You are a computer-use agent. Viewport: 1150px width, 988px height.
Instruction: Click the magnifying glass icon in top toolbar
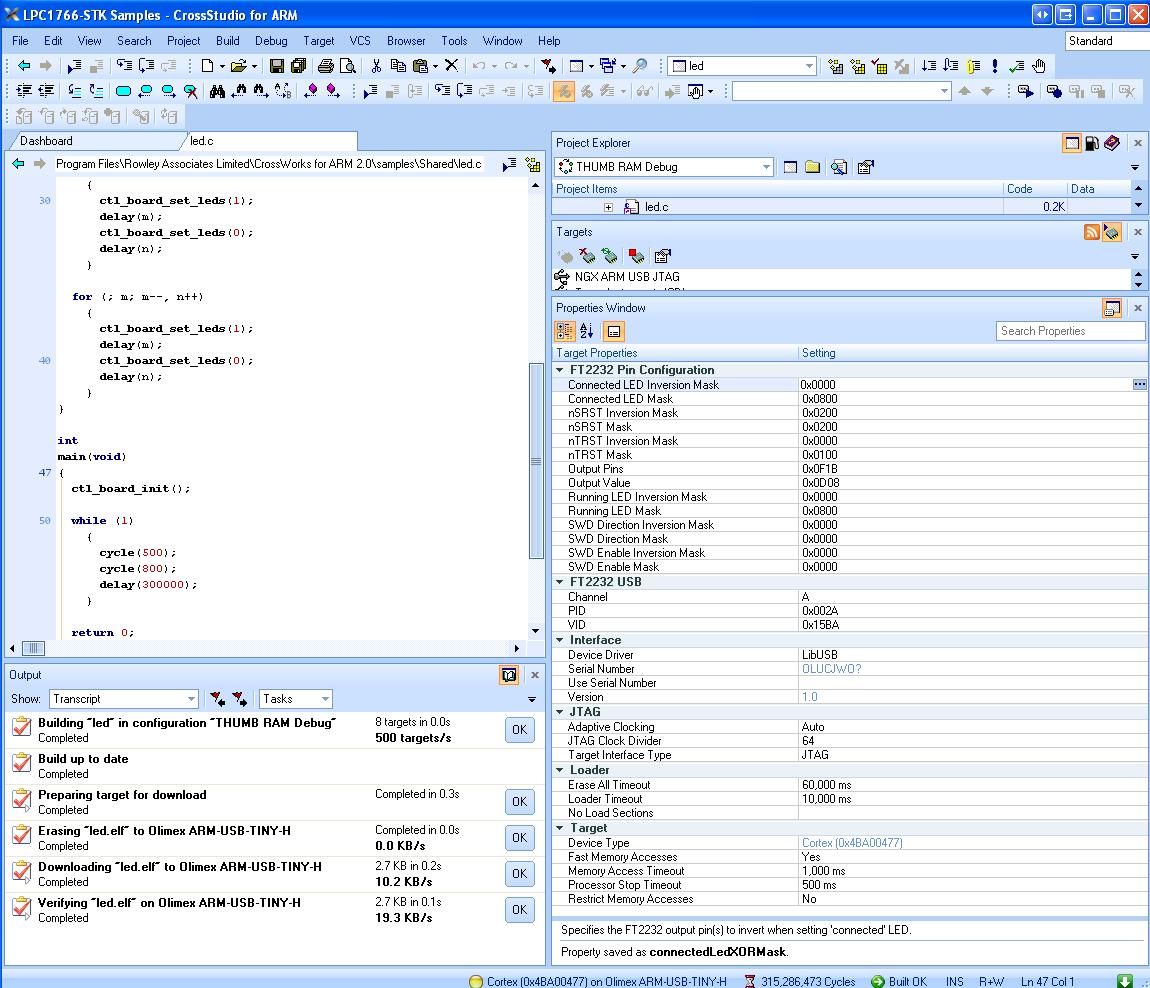click(x=640, y=66)
